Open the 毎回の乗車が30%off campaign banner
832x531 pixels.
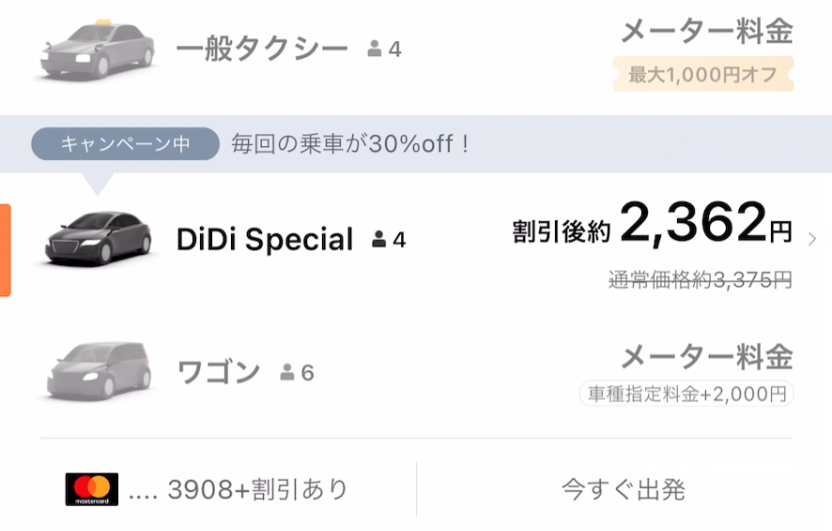pyautogui.click(x=350, y=143)
